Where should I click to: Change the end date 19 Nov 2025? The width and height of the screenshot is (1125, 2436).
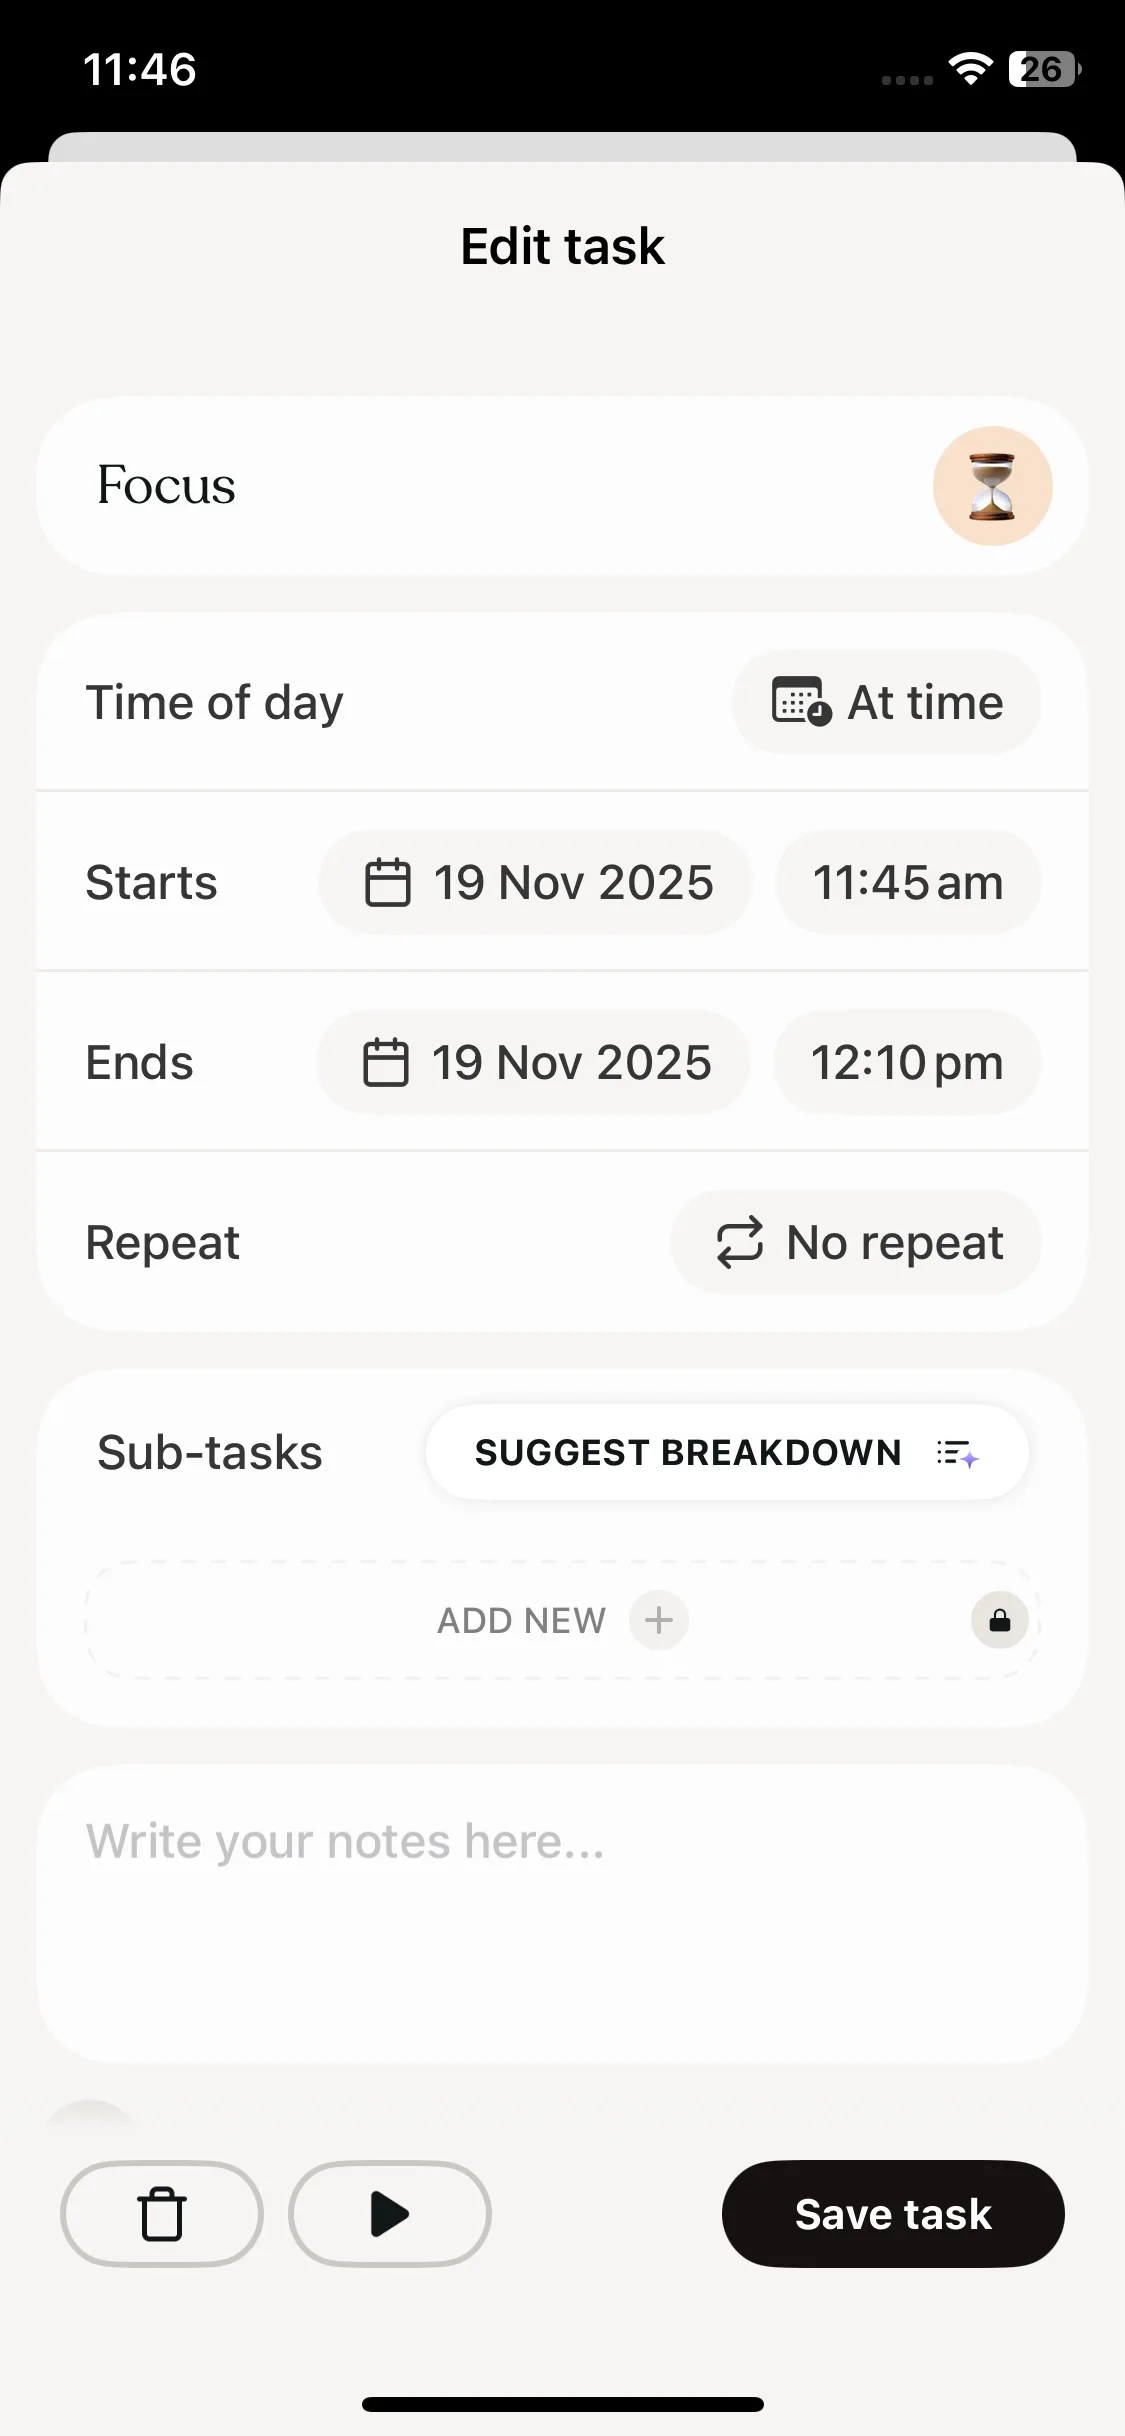(x=571, y=1062)
